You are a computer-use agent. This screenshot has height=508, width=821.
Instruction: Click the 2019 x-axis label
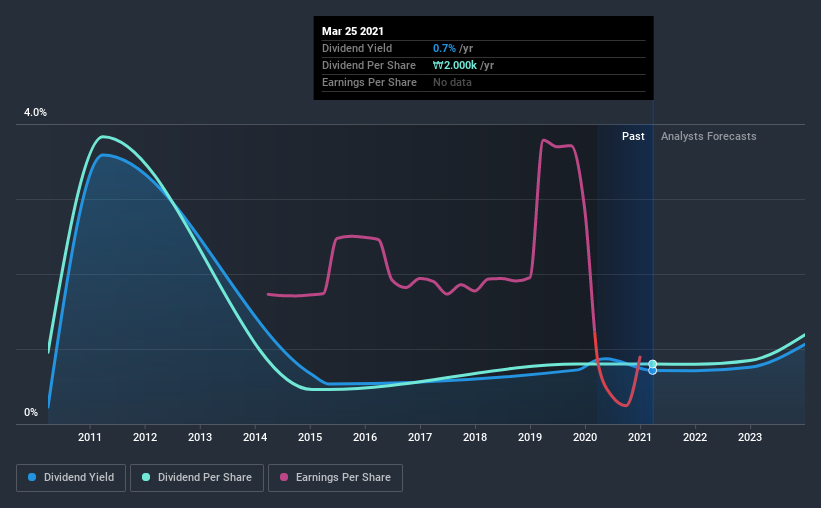(530, 437)
